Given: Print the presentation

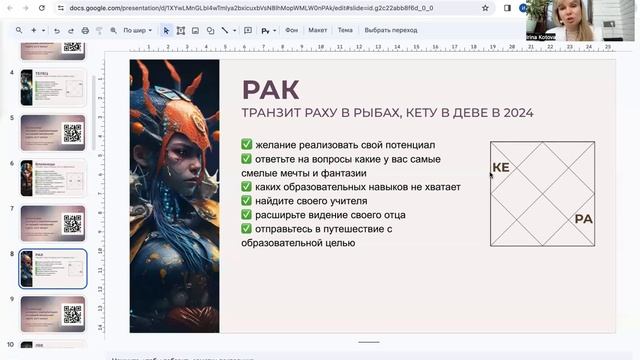Looking at the screenshot, I should [85, 31].
